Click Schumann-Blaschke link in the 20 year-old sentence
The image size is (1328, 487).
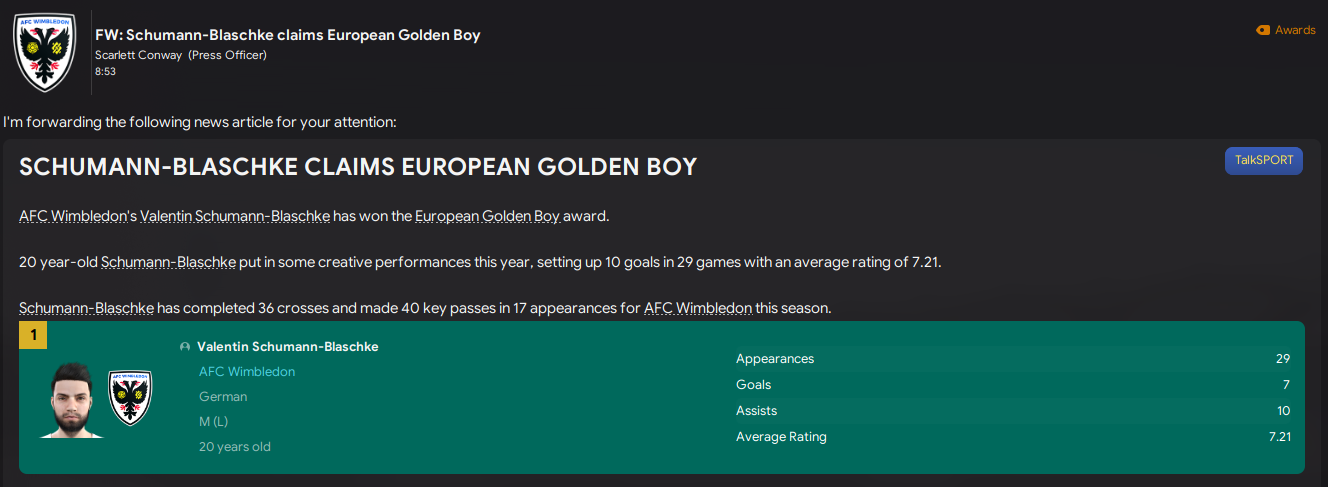168,262
